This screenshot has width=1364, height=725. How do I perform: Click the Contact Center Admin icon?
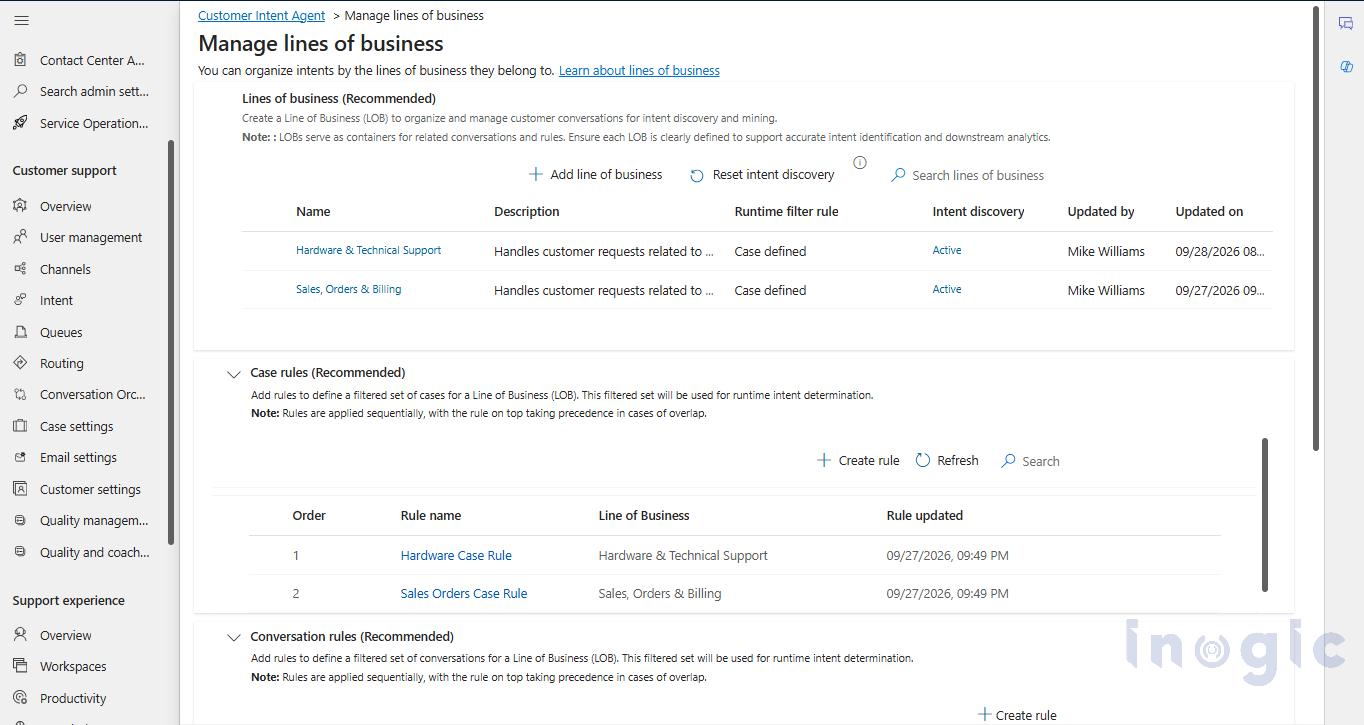click(x=20, y=60)
